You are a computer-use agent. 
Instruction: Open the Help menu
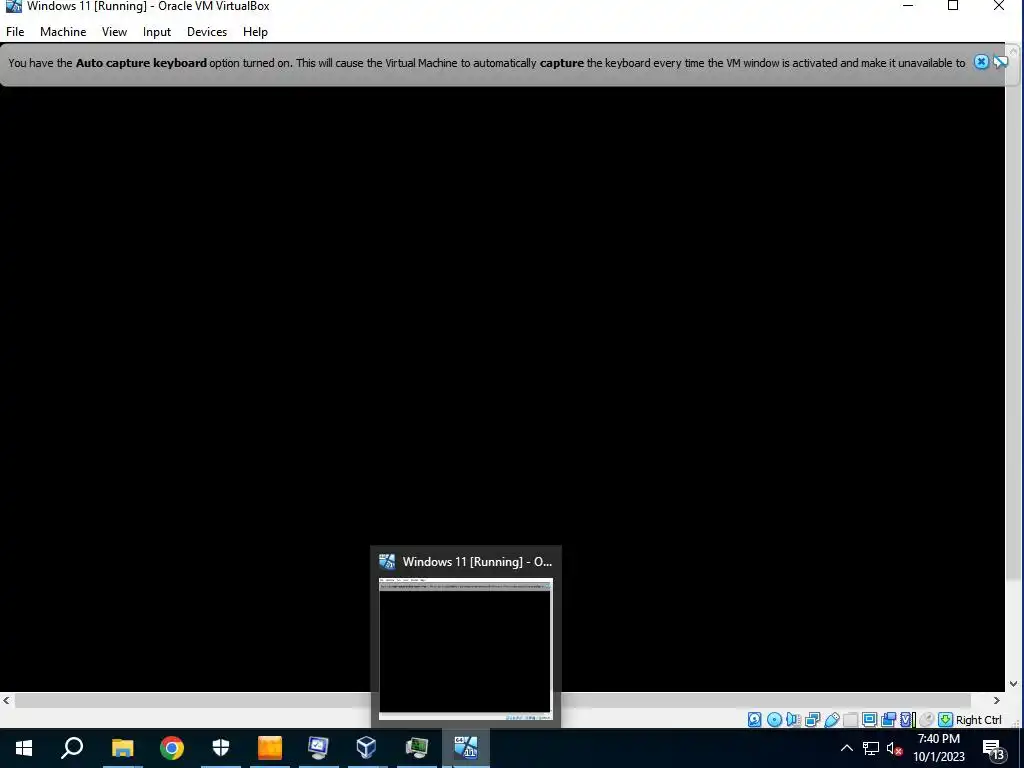[255, 31]
